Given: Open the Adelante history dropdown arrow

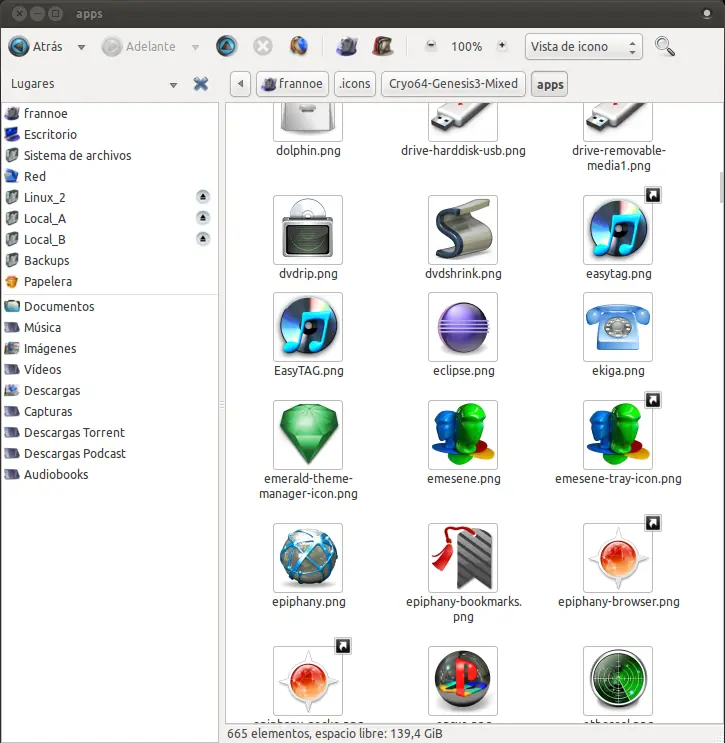Looking at the screenshot, I should pyautogui.click(x=195, y=47).
